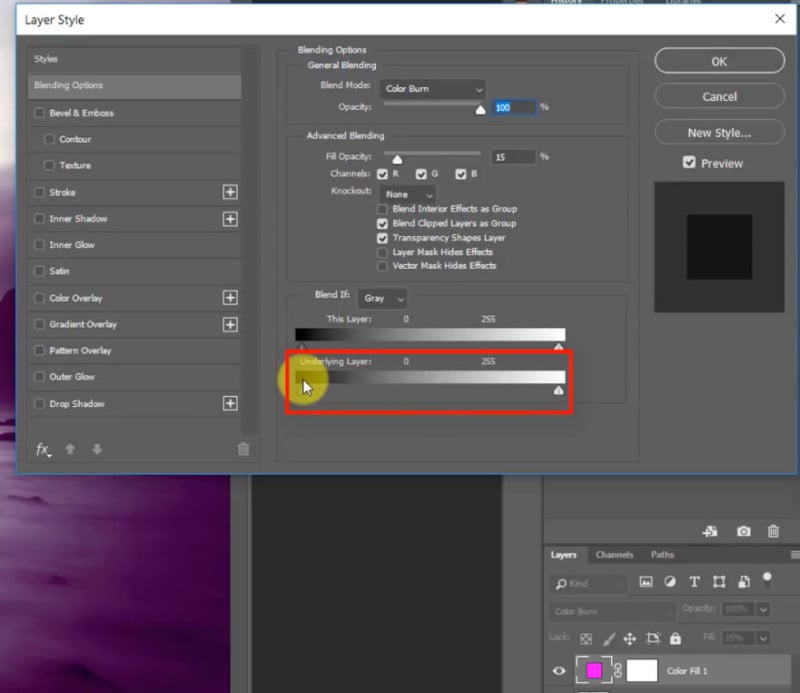Close the Layer Style dialog
This screenshot has height=693, width=800.
click(780, 19)
